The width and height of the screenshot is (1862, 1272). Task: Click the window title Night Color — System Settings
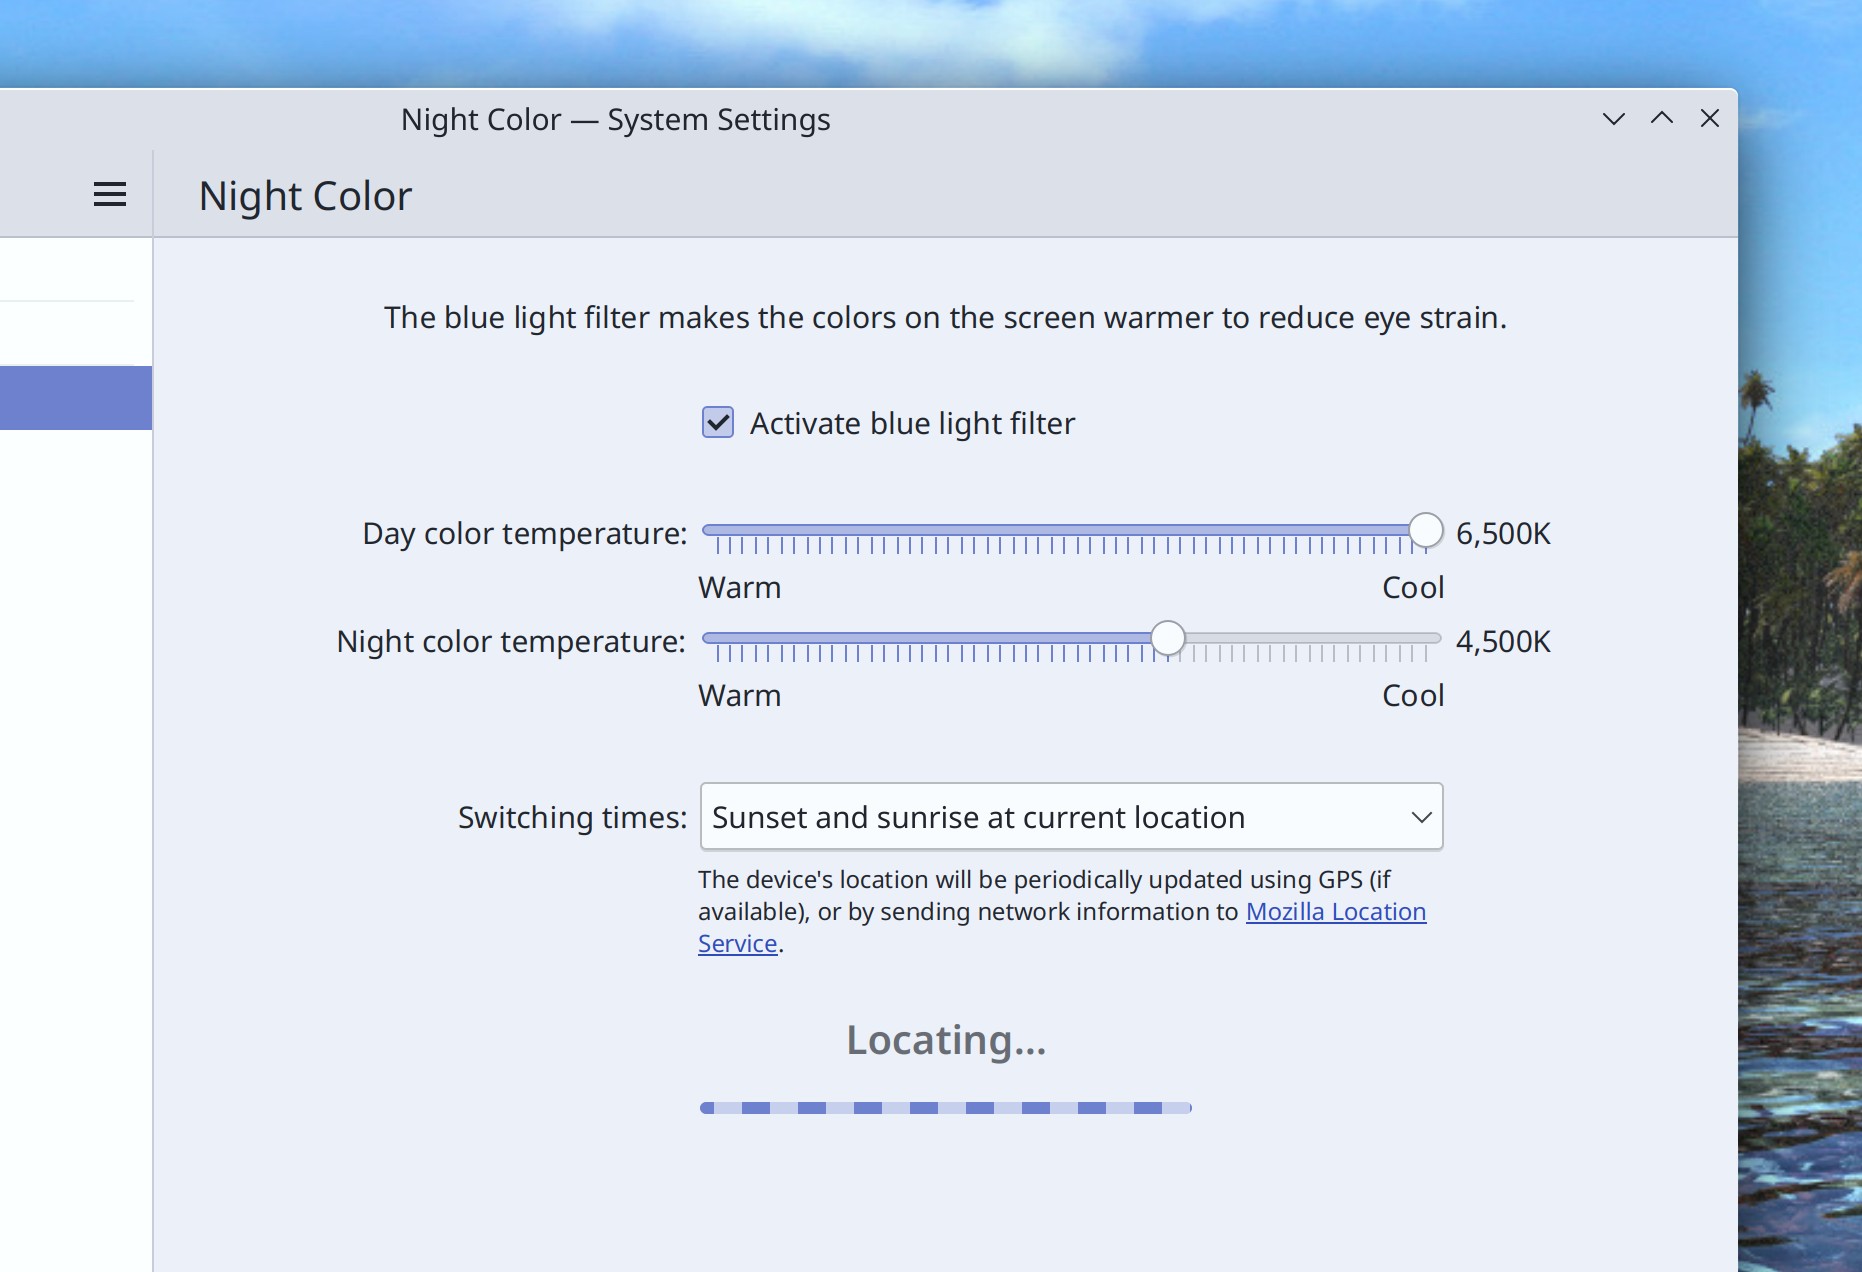pos(616,119)
